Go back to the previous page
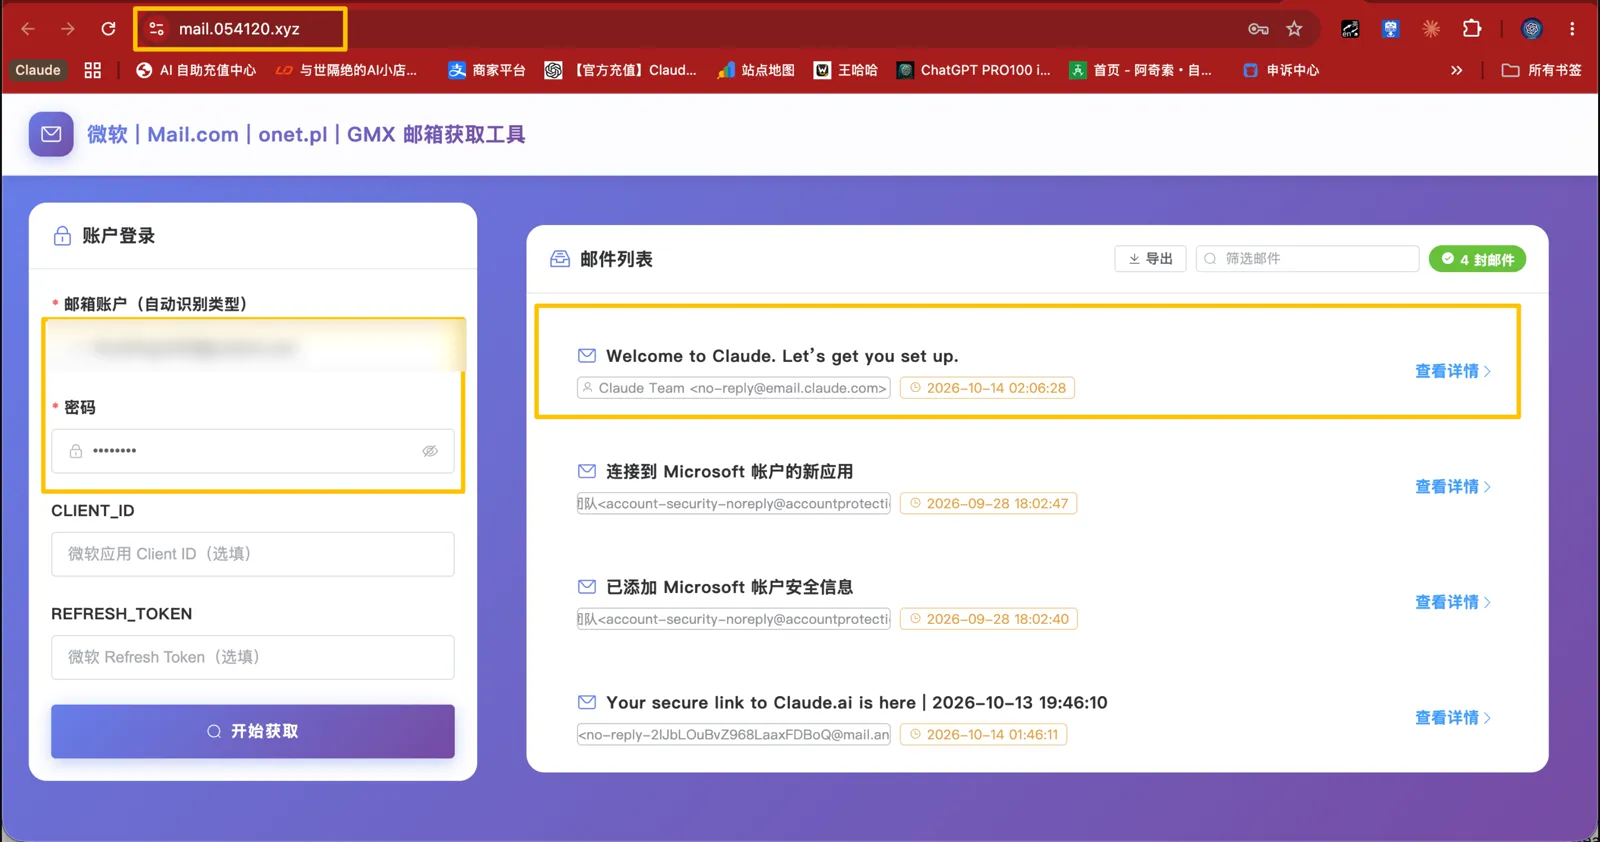Viewport: 1600px width, 842px height. 28,29
